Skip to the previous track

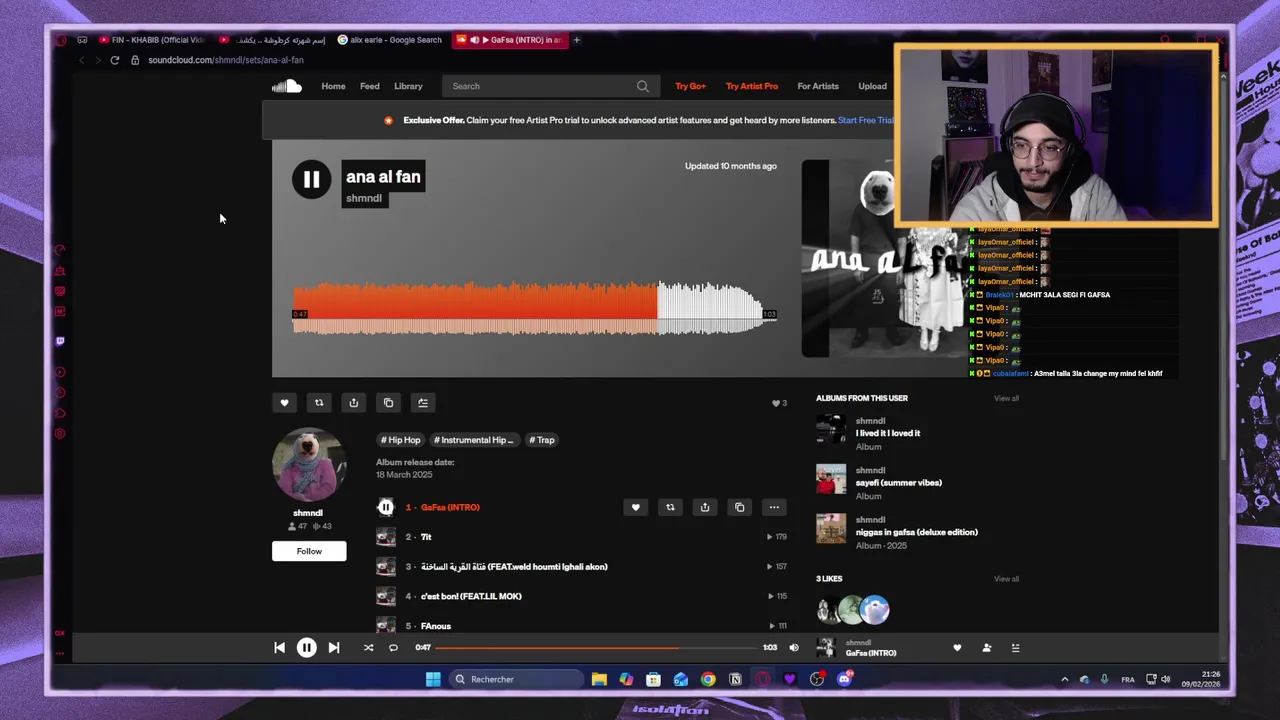click(279, 648)
